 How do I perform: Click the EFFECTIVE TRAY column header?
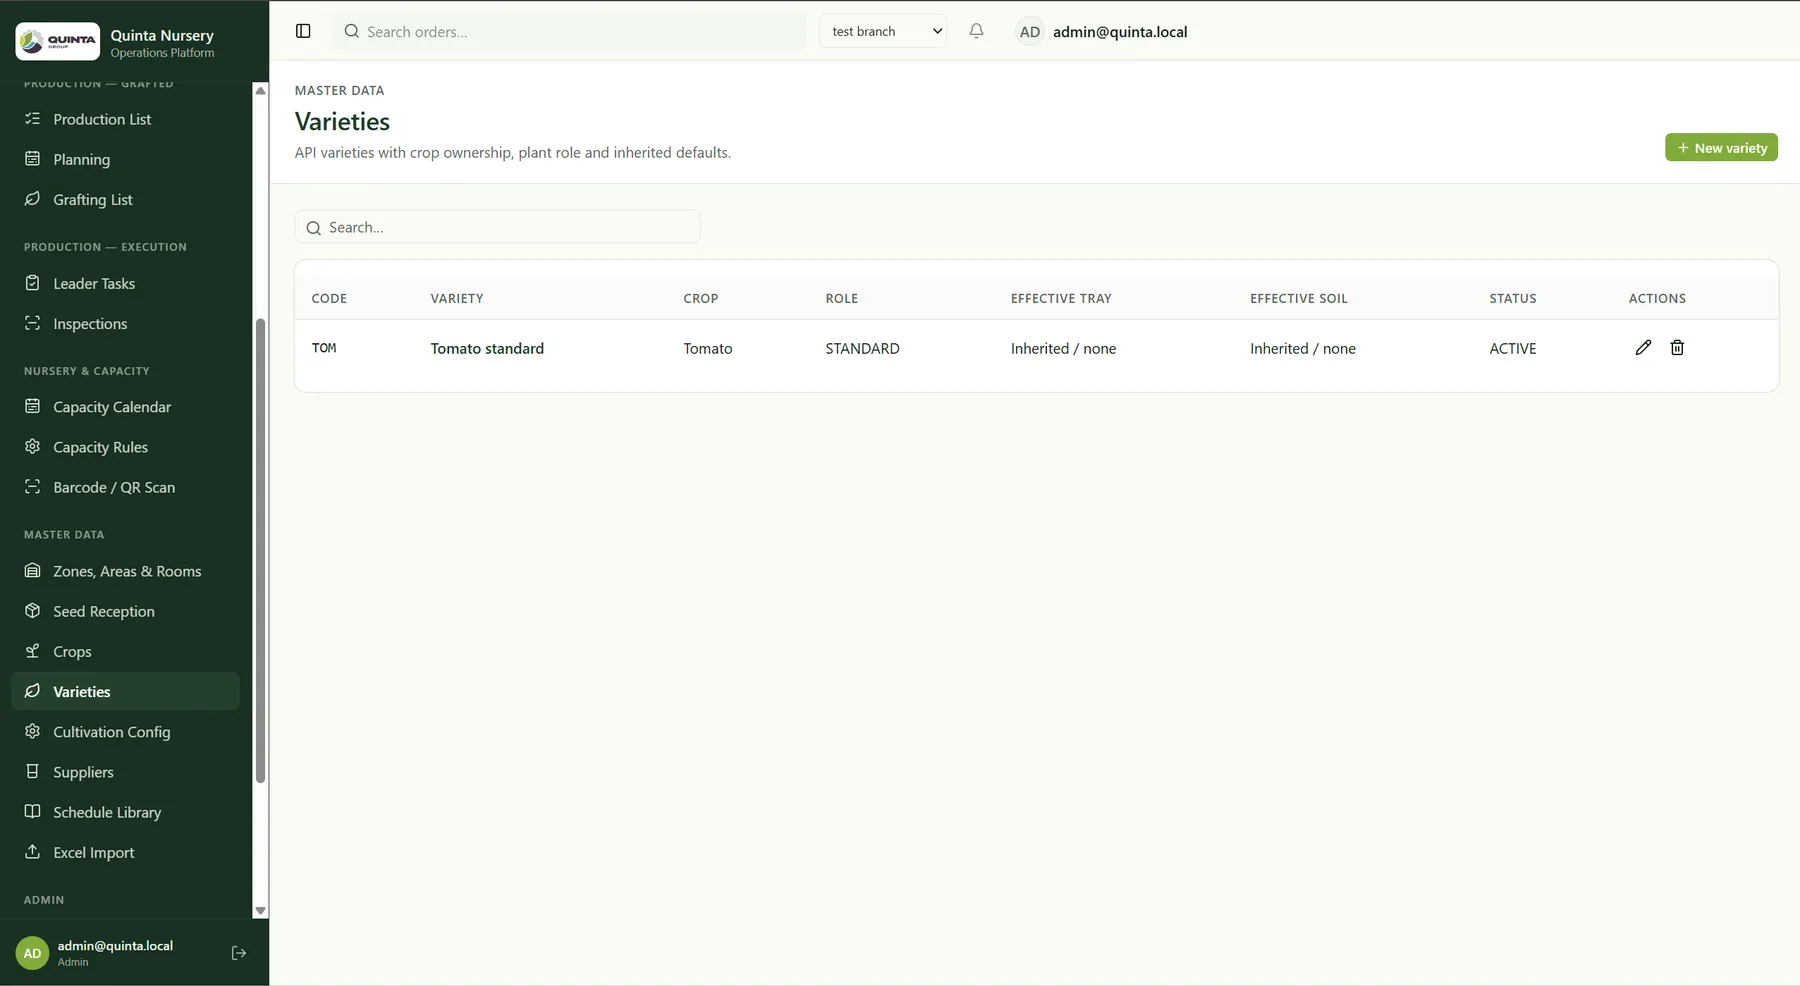coord(1061,298)
